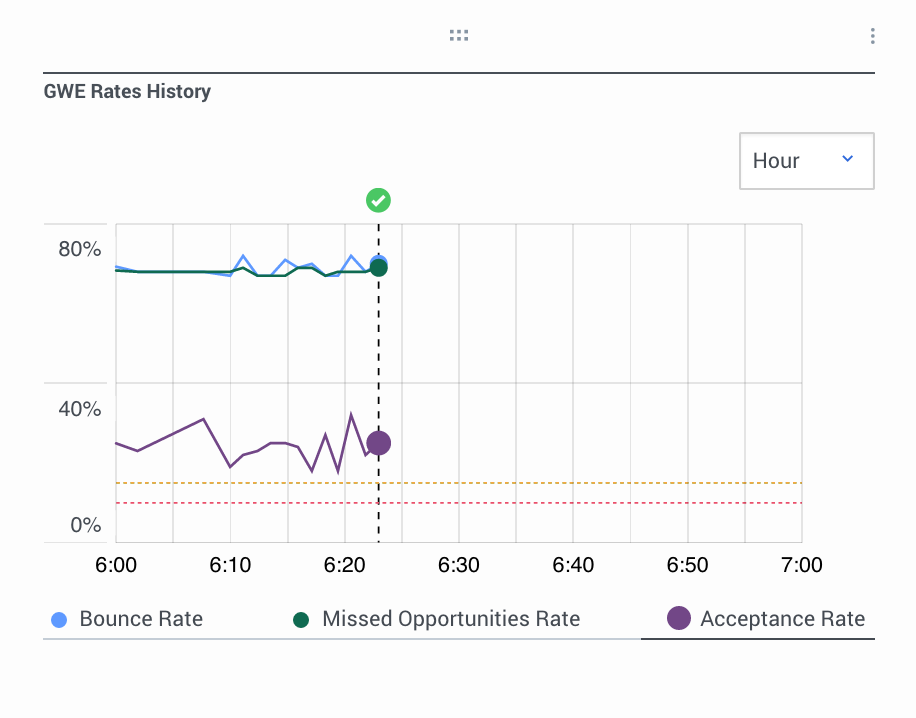This screenshot has width=916, height=718.
Task: Open the Hour time range dropdown
Action: (806, 161)
